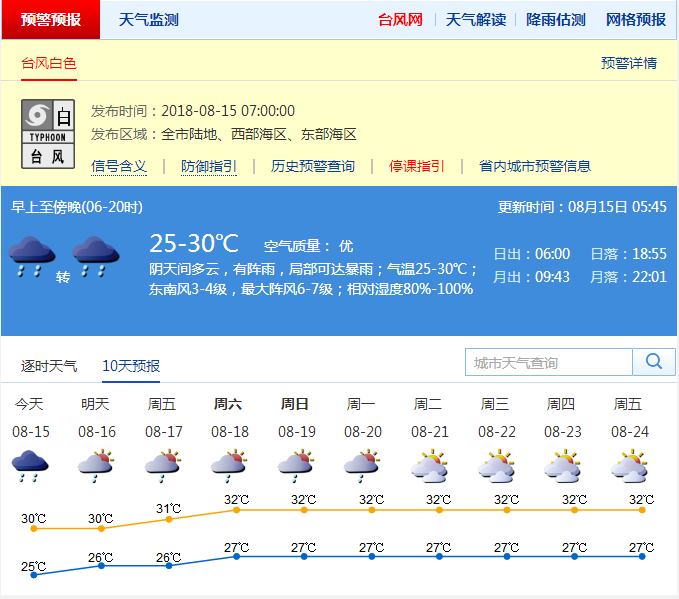Image resolution: width=679 pixels, height=599 pixels.
Task: Open the 天气解读 link
Action: click(475, 20)
